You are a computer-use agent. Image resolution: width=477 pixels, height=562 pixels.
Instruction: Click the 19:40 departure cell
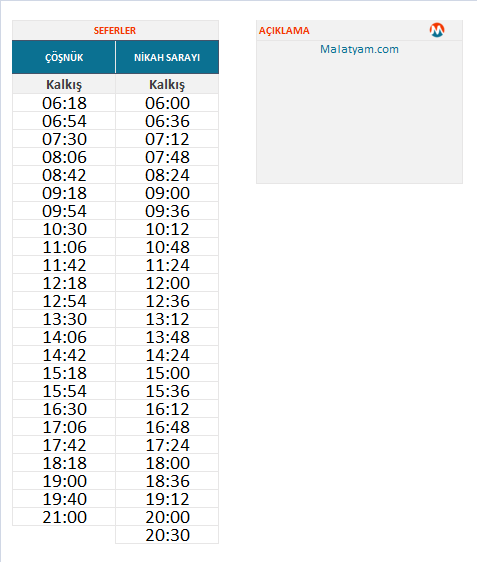[x=64, y=499]
